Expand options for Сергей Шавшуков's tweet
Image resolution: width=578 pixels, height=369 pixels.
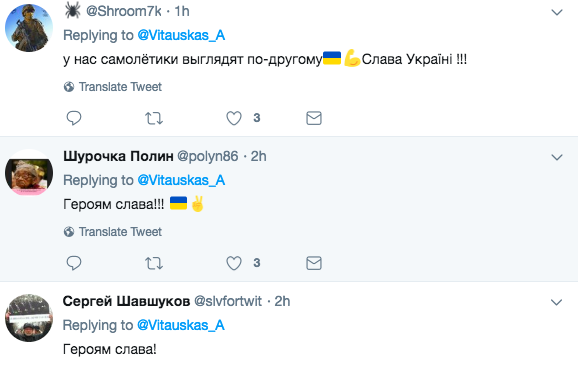pos(557,302)
